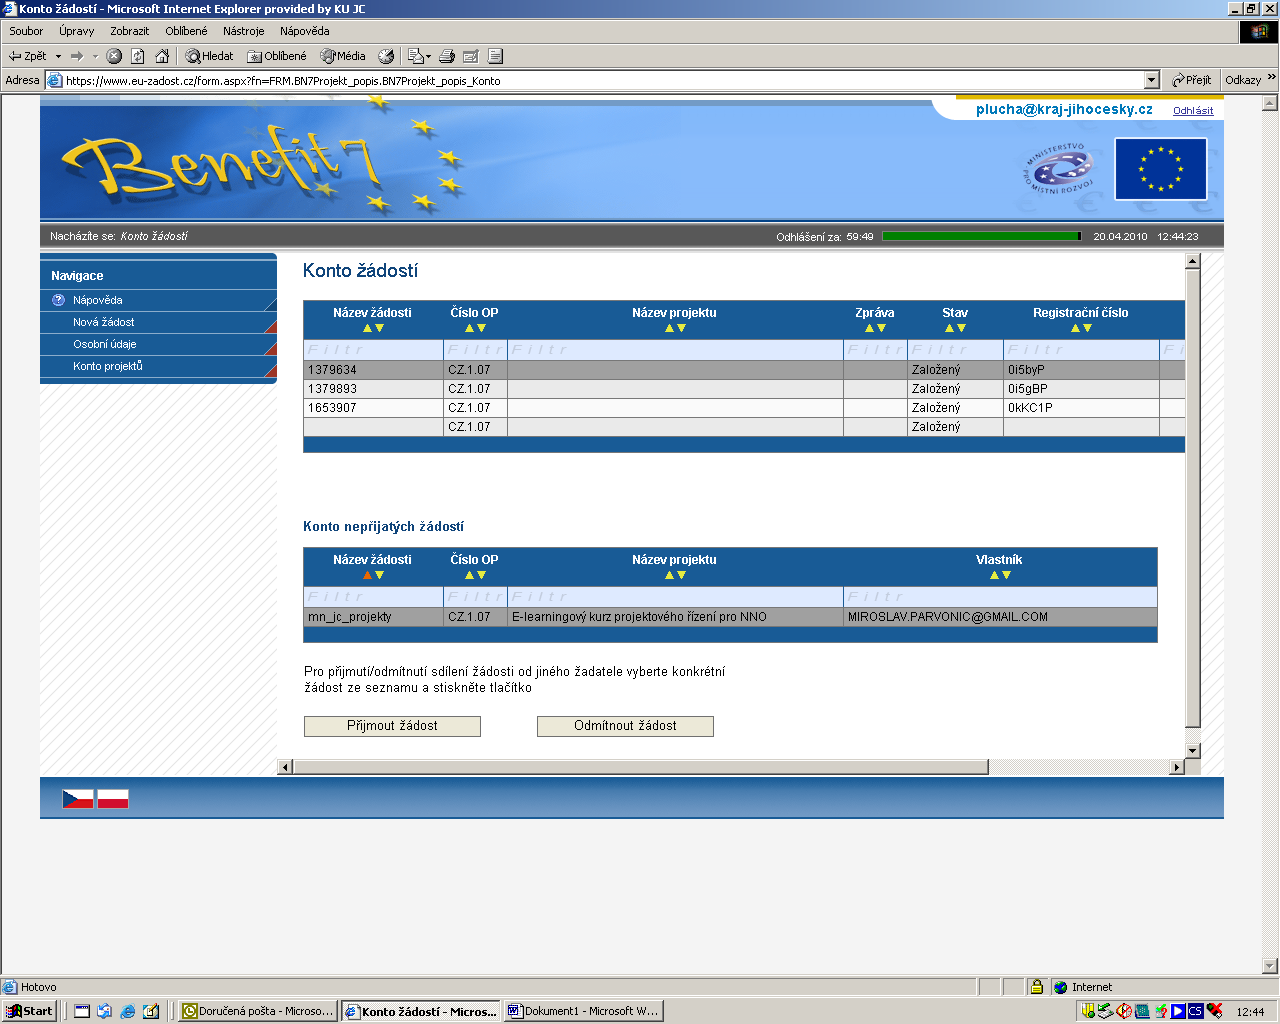Open the Zobrazit menu
This screenshot has width=1280, height=1024.
(129, 31)
